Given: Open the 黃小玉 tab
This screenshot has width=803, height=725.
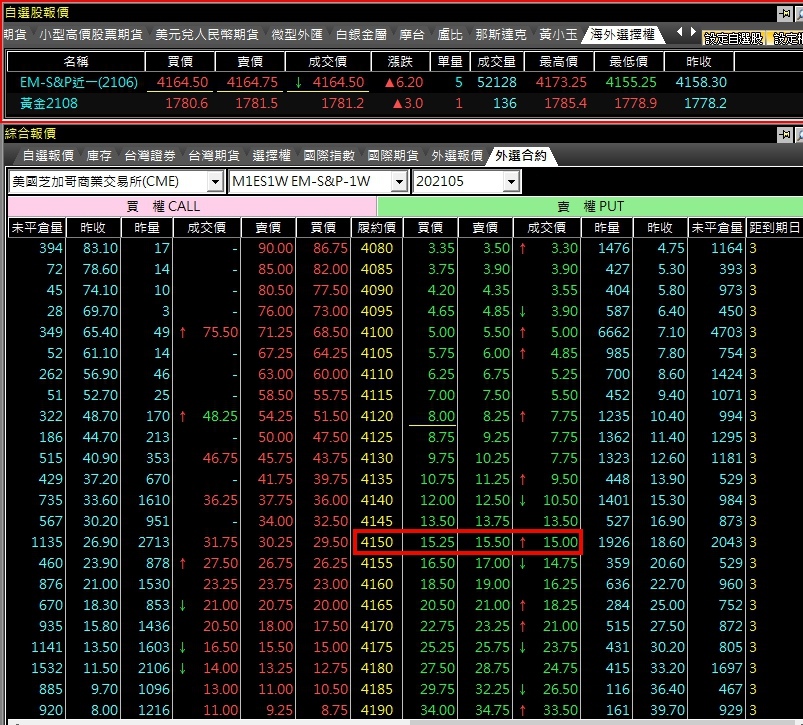Looking at the screenshot, I should coord(558,34).
